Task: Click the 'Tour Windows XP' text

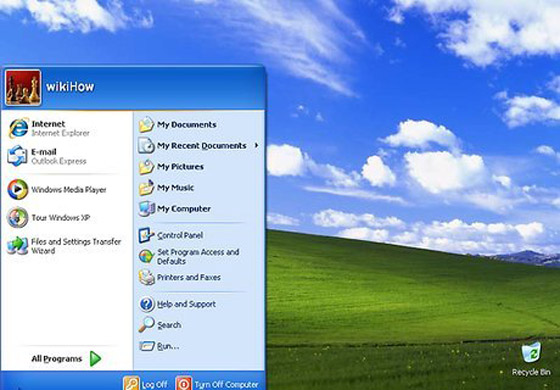Action: pos(61,218)
